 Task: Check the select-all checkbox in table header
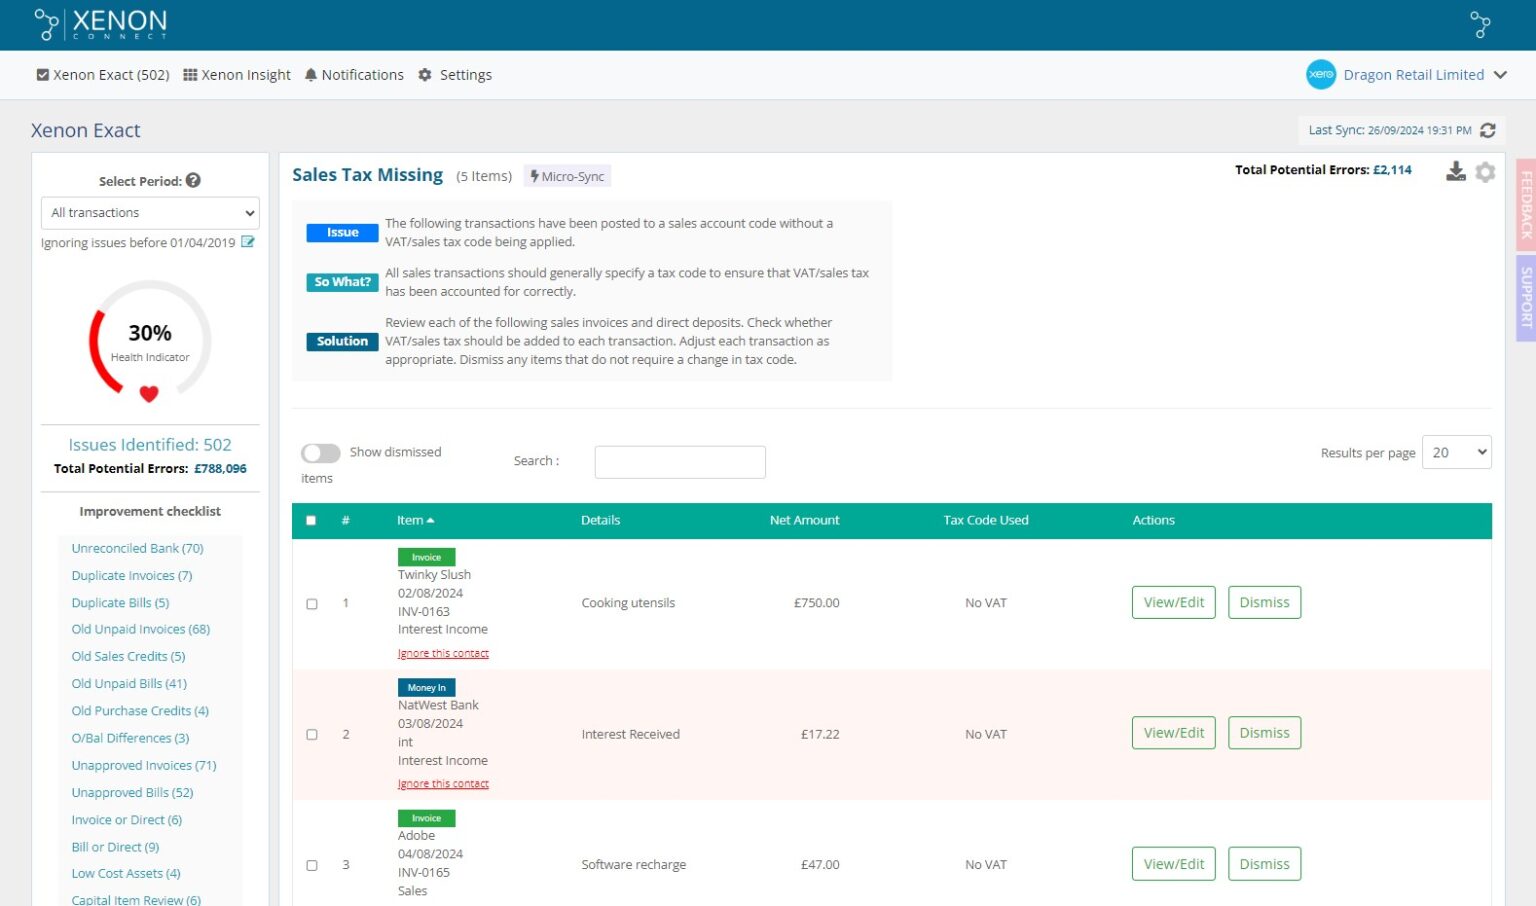pos(311,521)
